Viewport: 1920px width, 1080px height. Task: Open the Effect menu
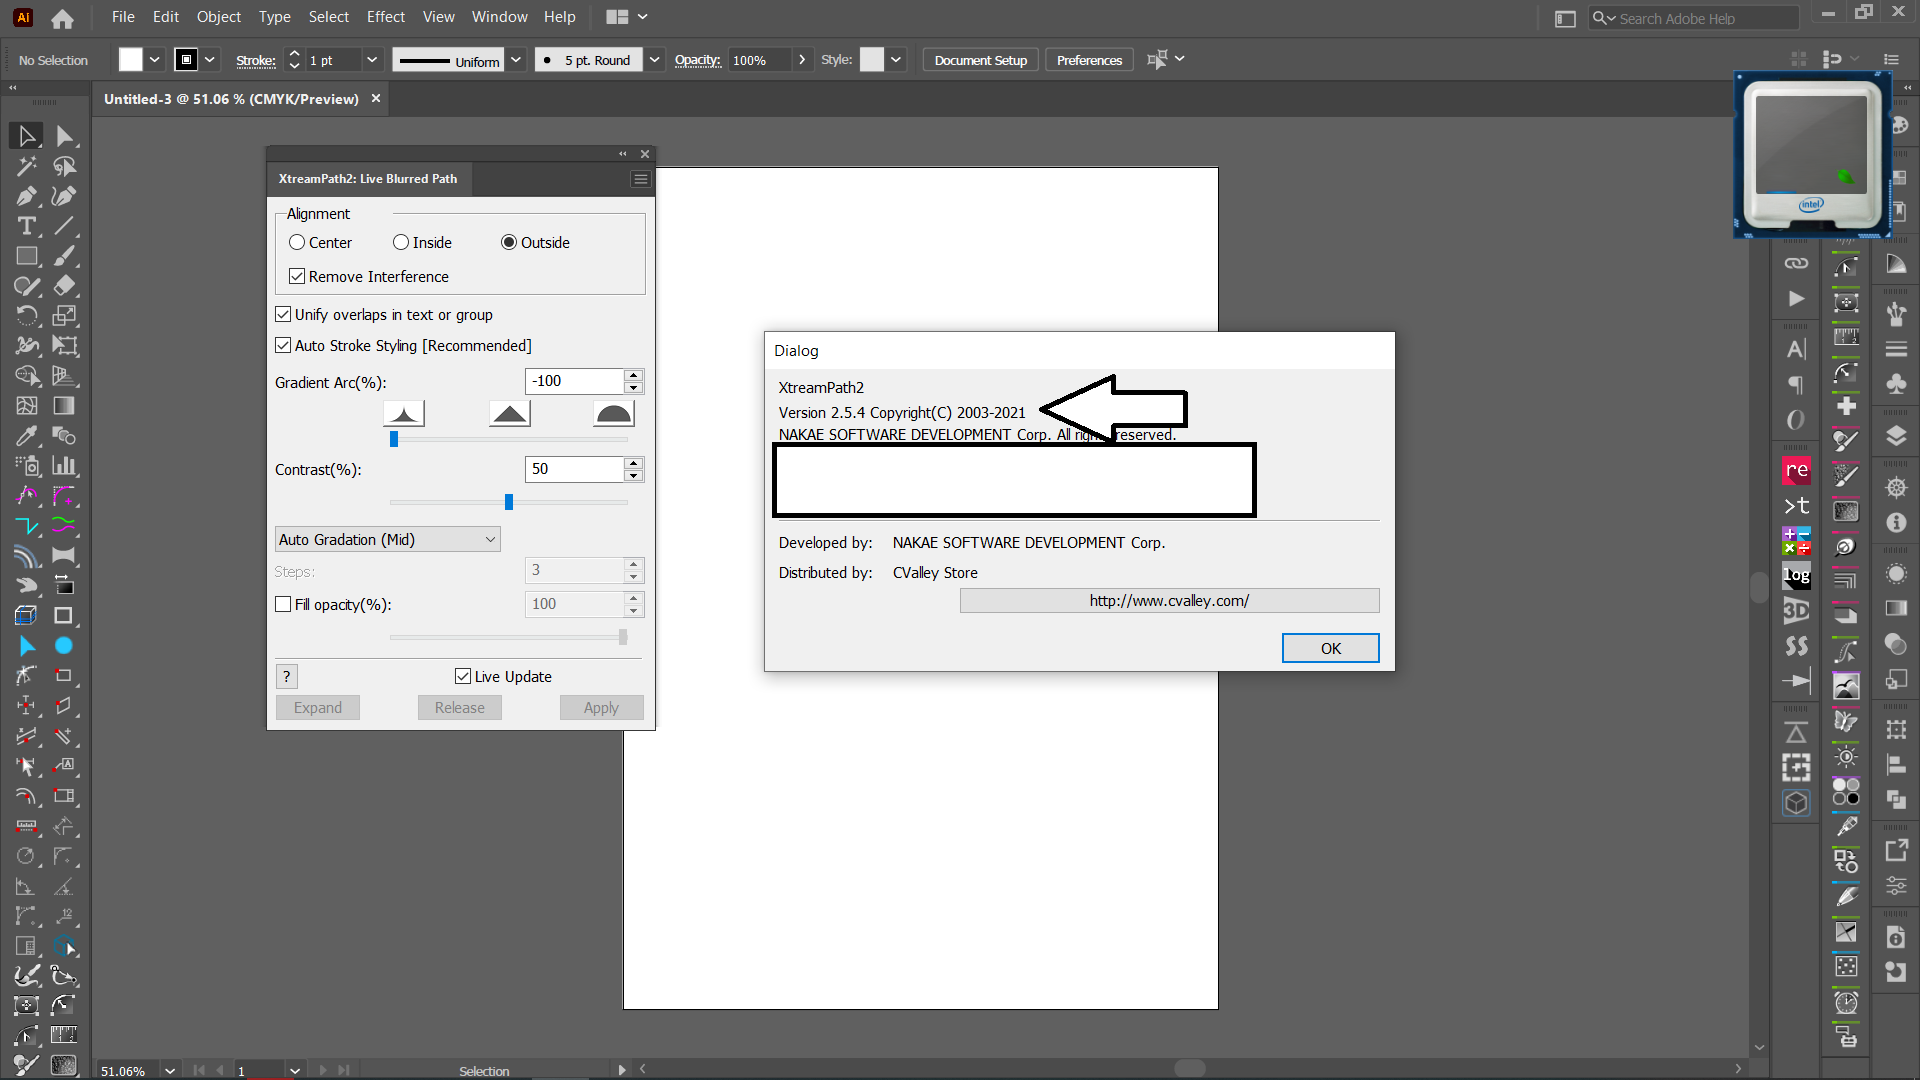(386, 17)
